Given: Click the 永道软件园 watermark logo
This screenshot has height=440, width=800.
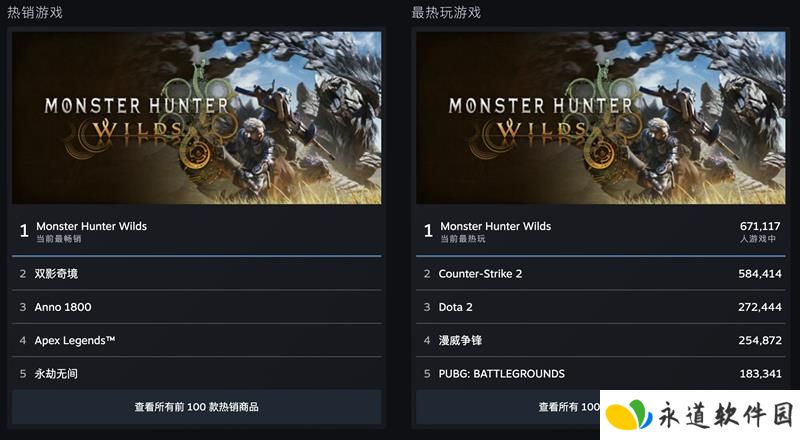Looking at the screenshot, I should pos(700,414).
